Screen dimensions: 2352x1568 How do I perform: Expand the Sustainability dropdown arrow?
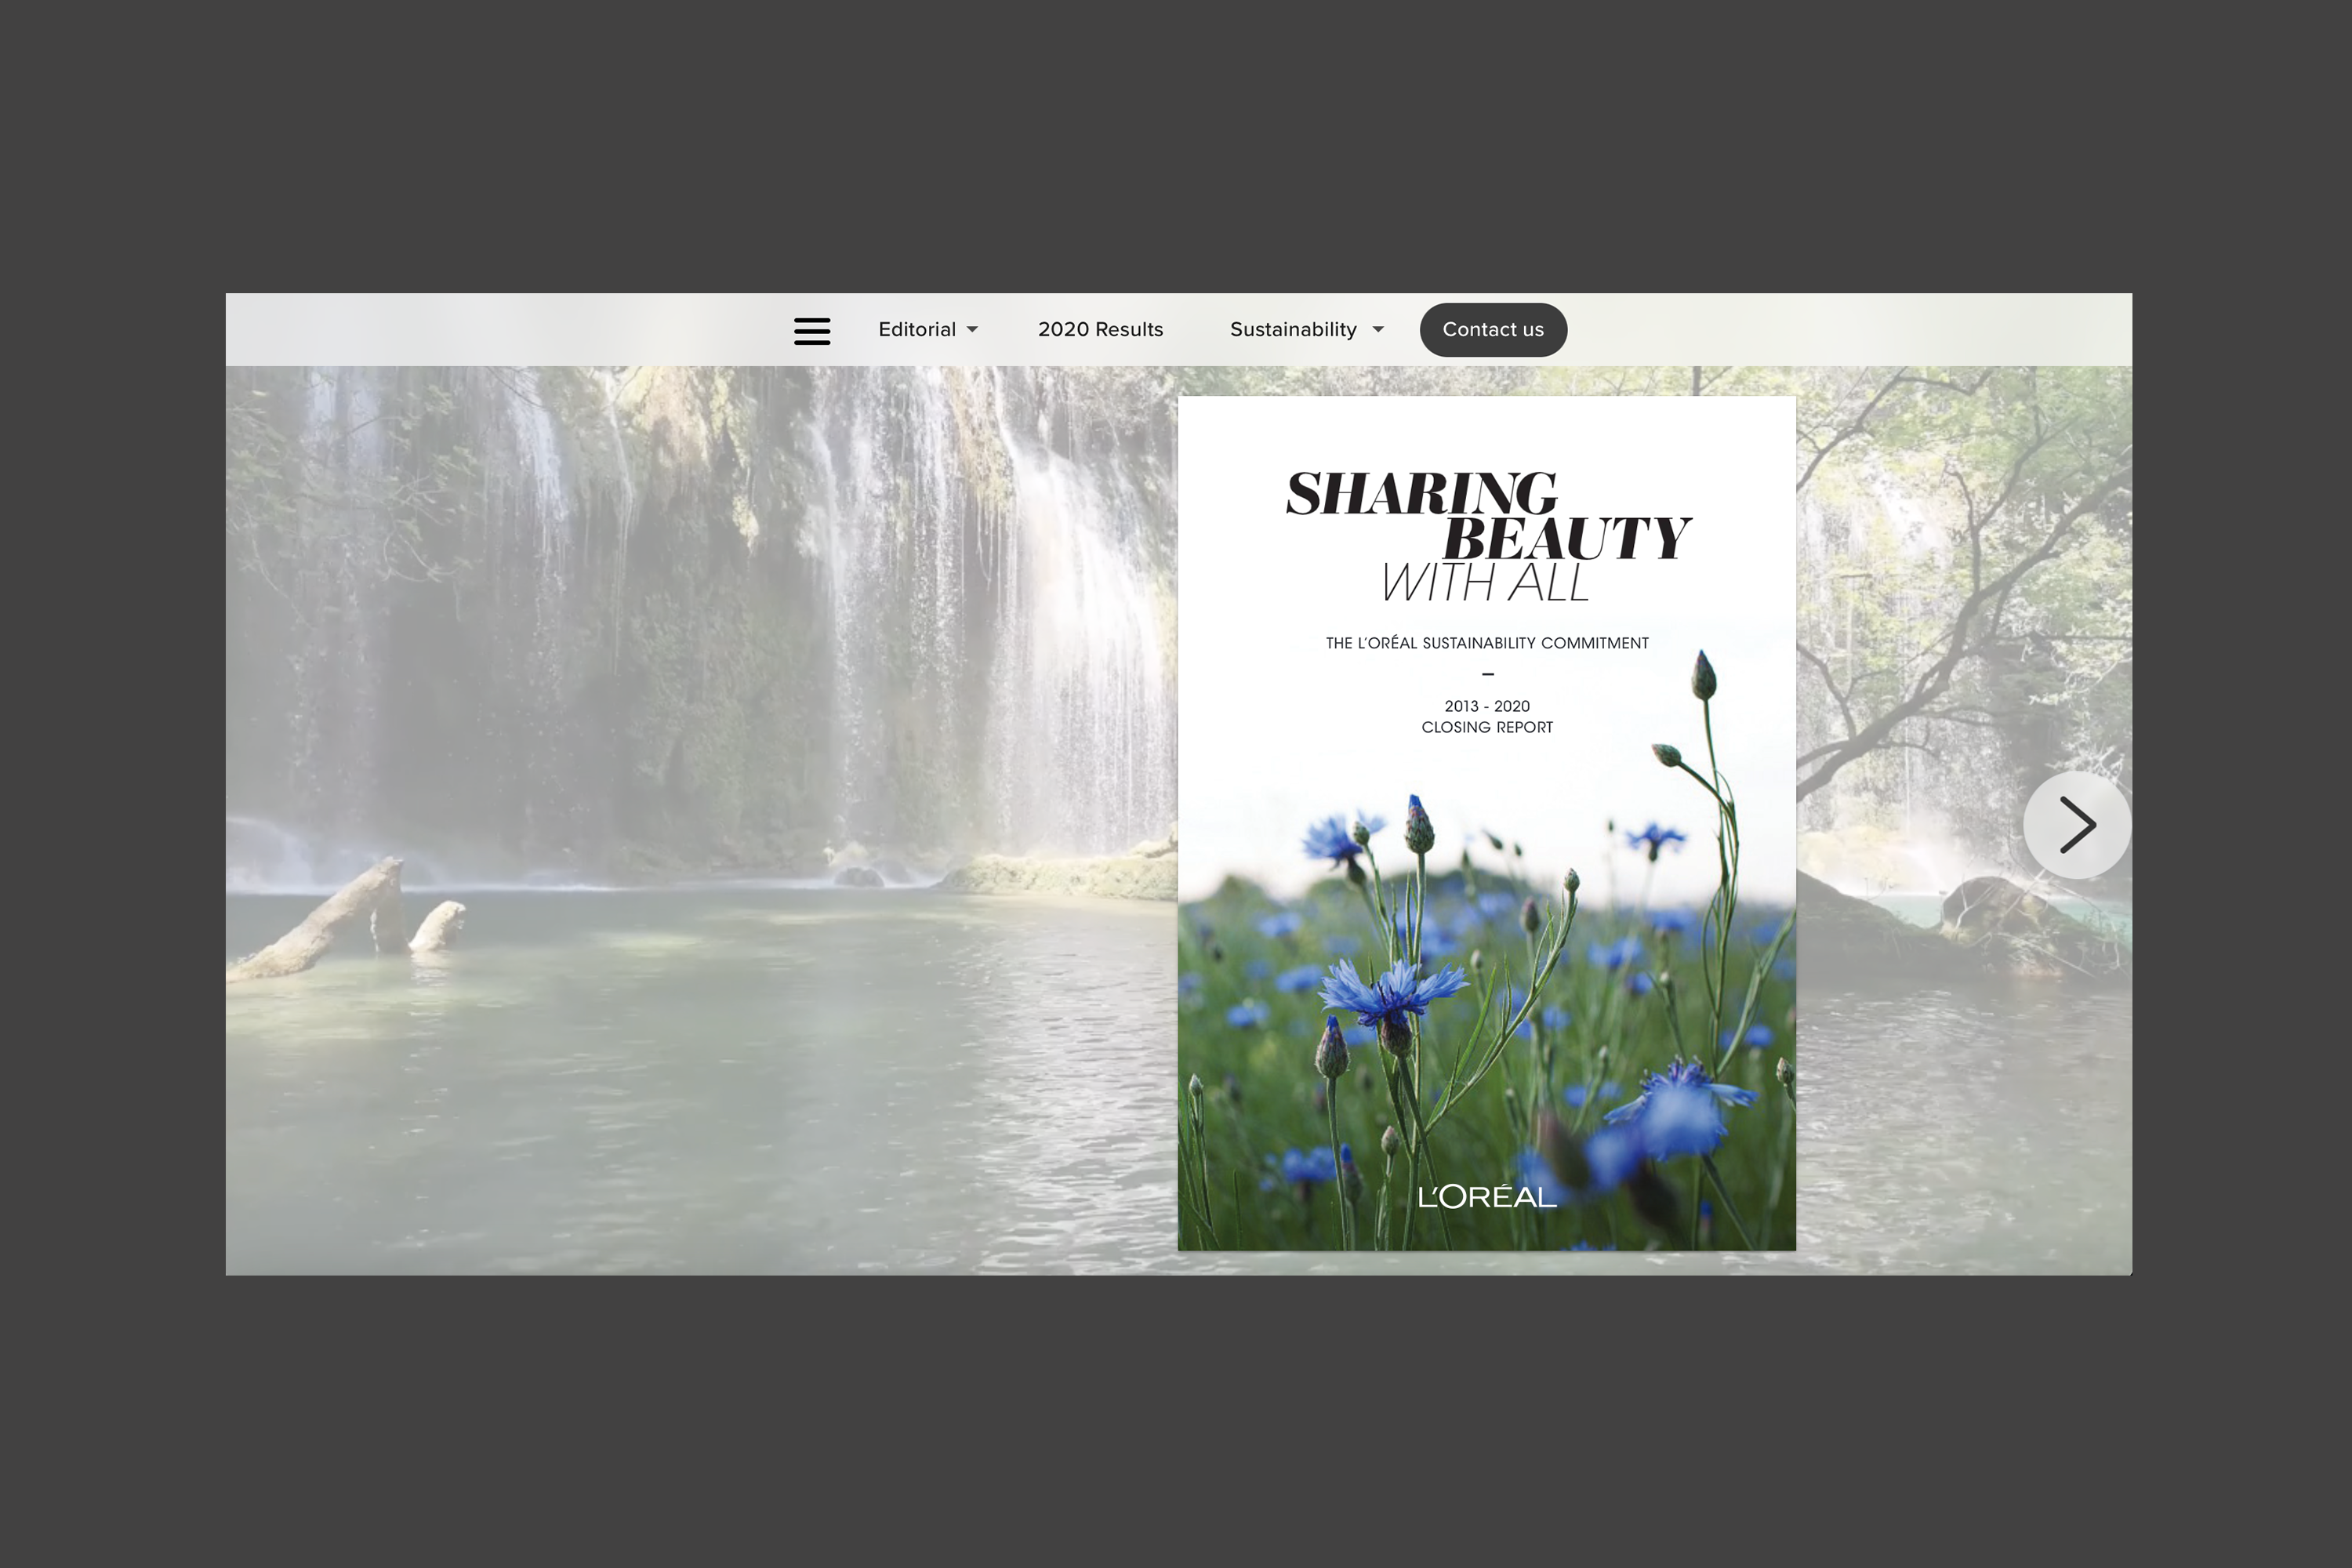click(1378, 330)
